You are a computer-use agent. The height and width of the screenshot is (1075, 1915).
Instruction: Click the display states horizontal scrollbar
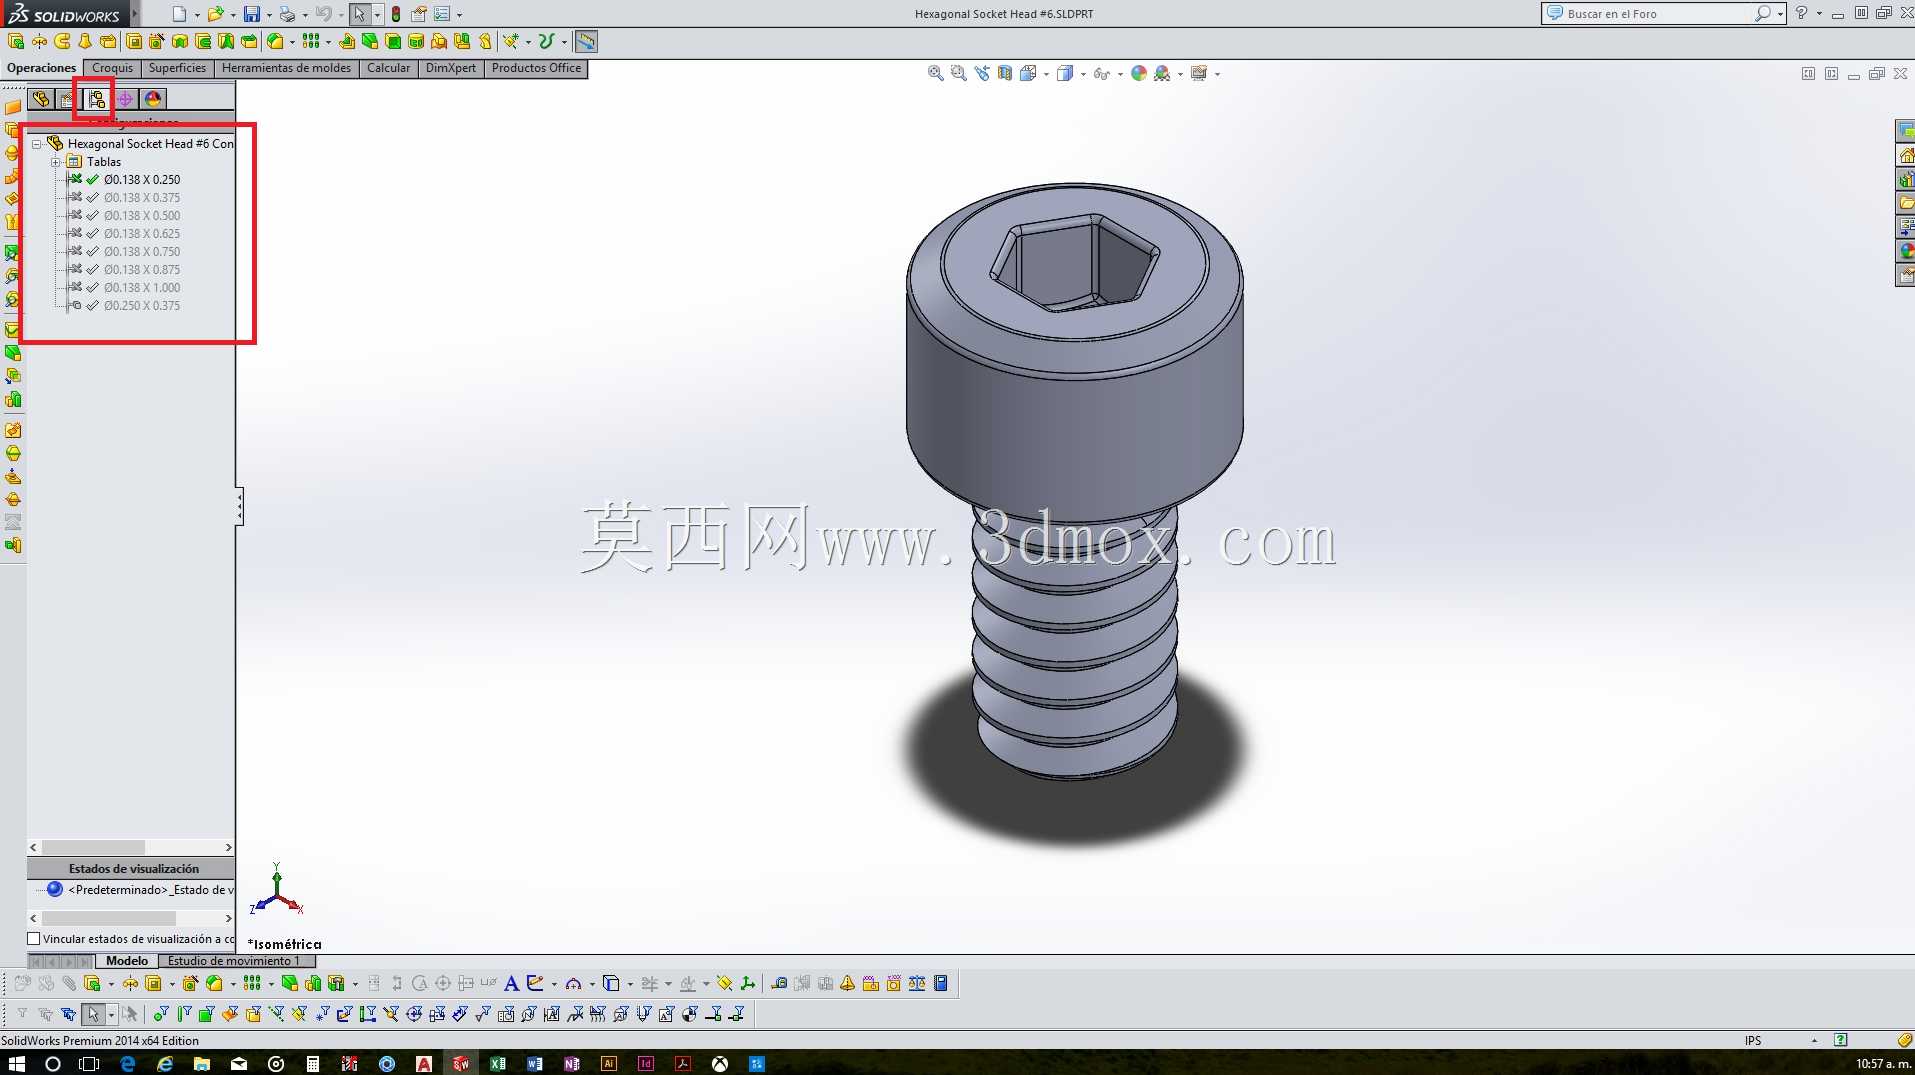click(131, 918)
